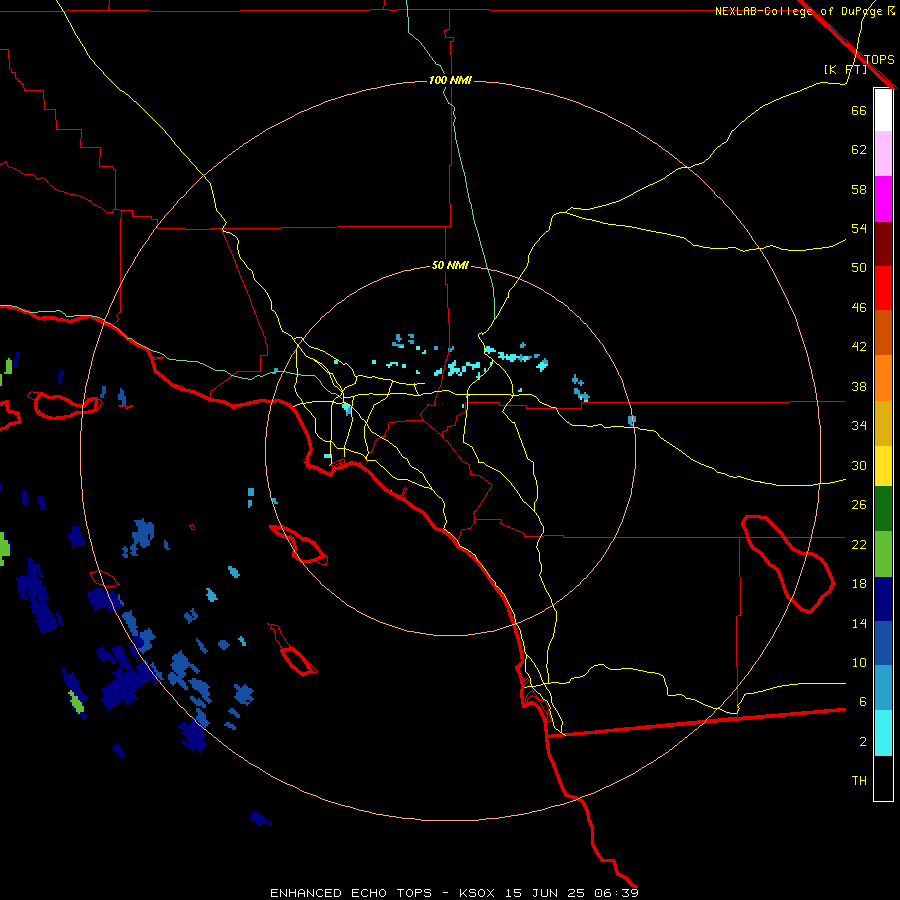Click the TOPS legend title

(879, 59)
